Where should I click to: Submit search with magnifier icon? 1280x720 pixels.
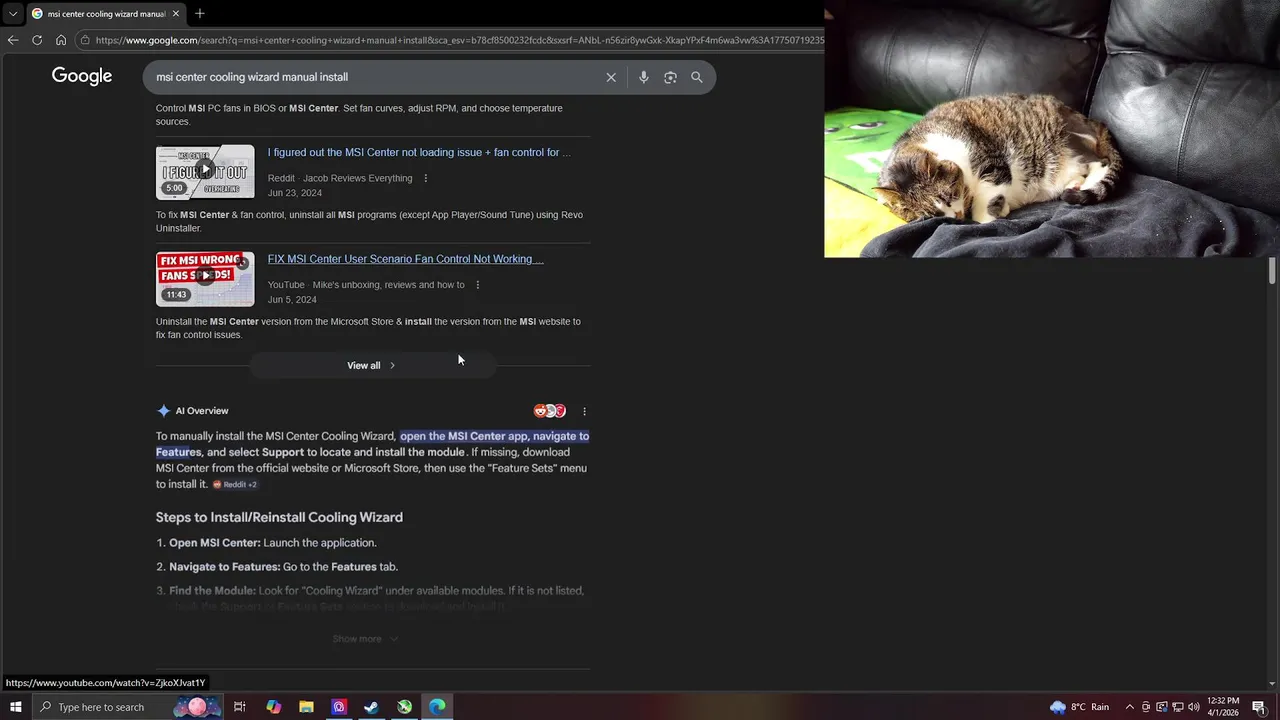697,77
